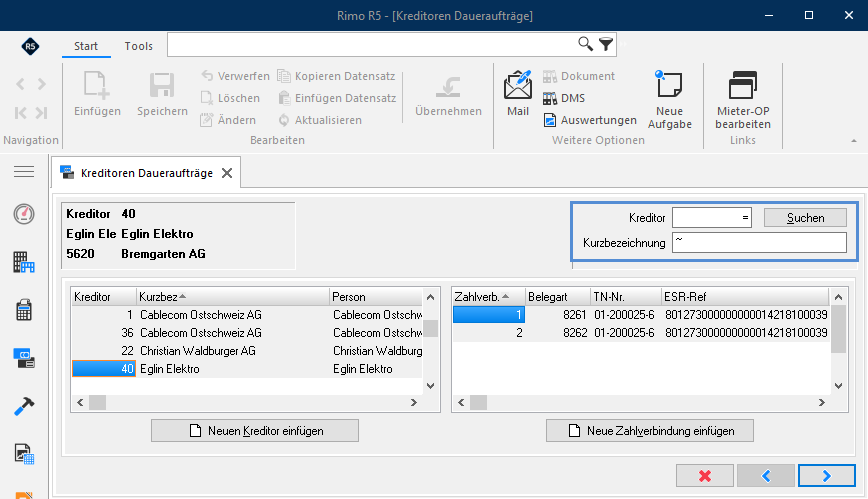Open the hammer sidebar icon
This screenshot has height=499, width=868.
tap(24, 407)
